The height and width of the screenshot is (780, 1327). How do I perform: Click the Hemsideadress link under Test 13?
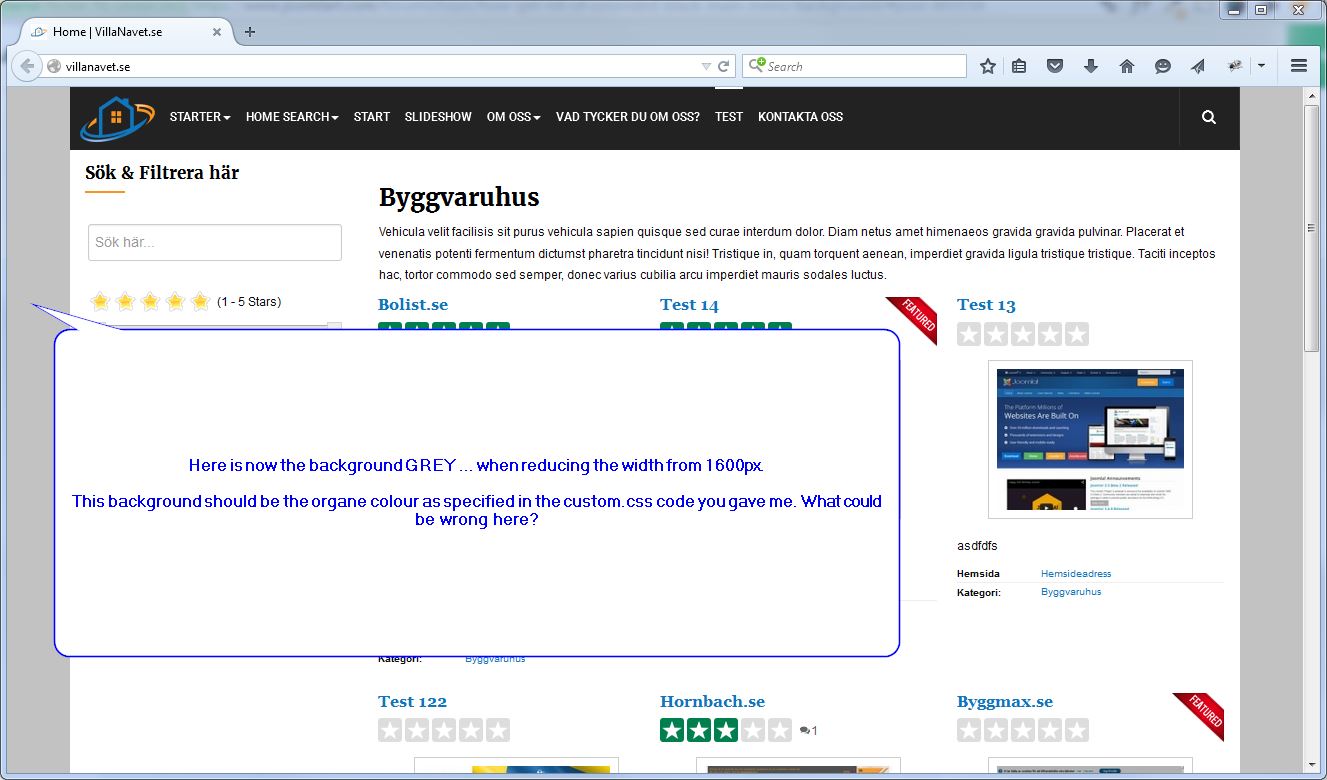(1076, 574)
